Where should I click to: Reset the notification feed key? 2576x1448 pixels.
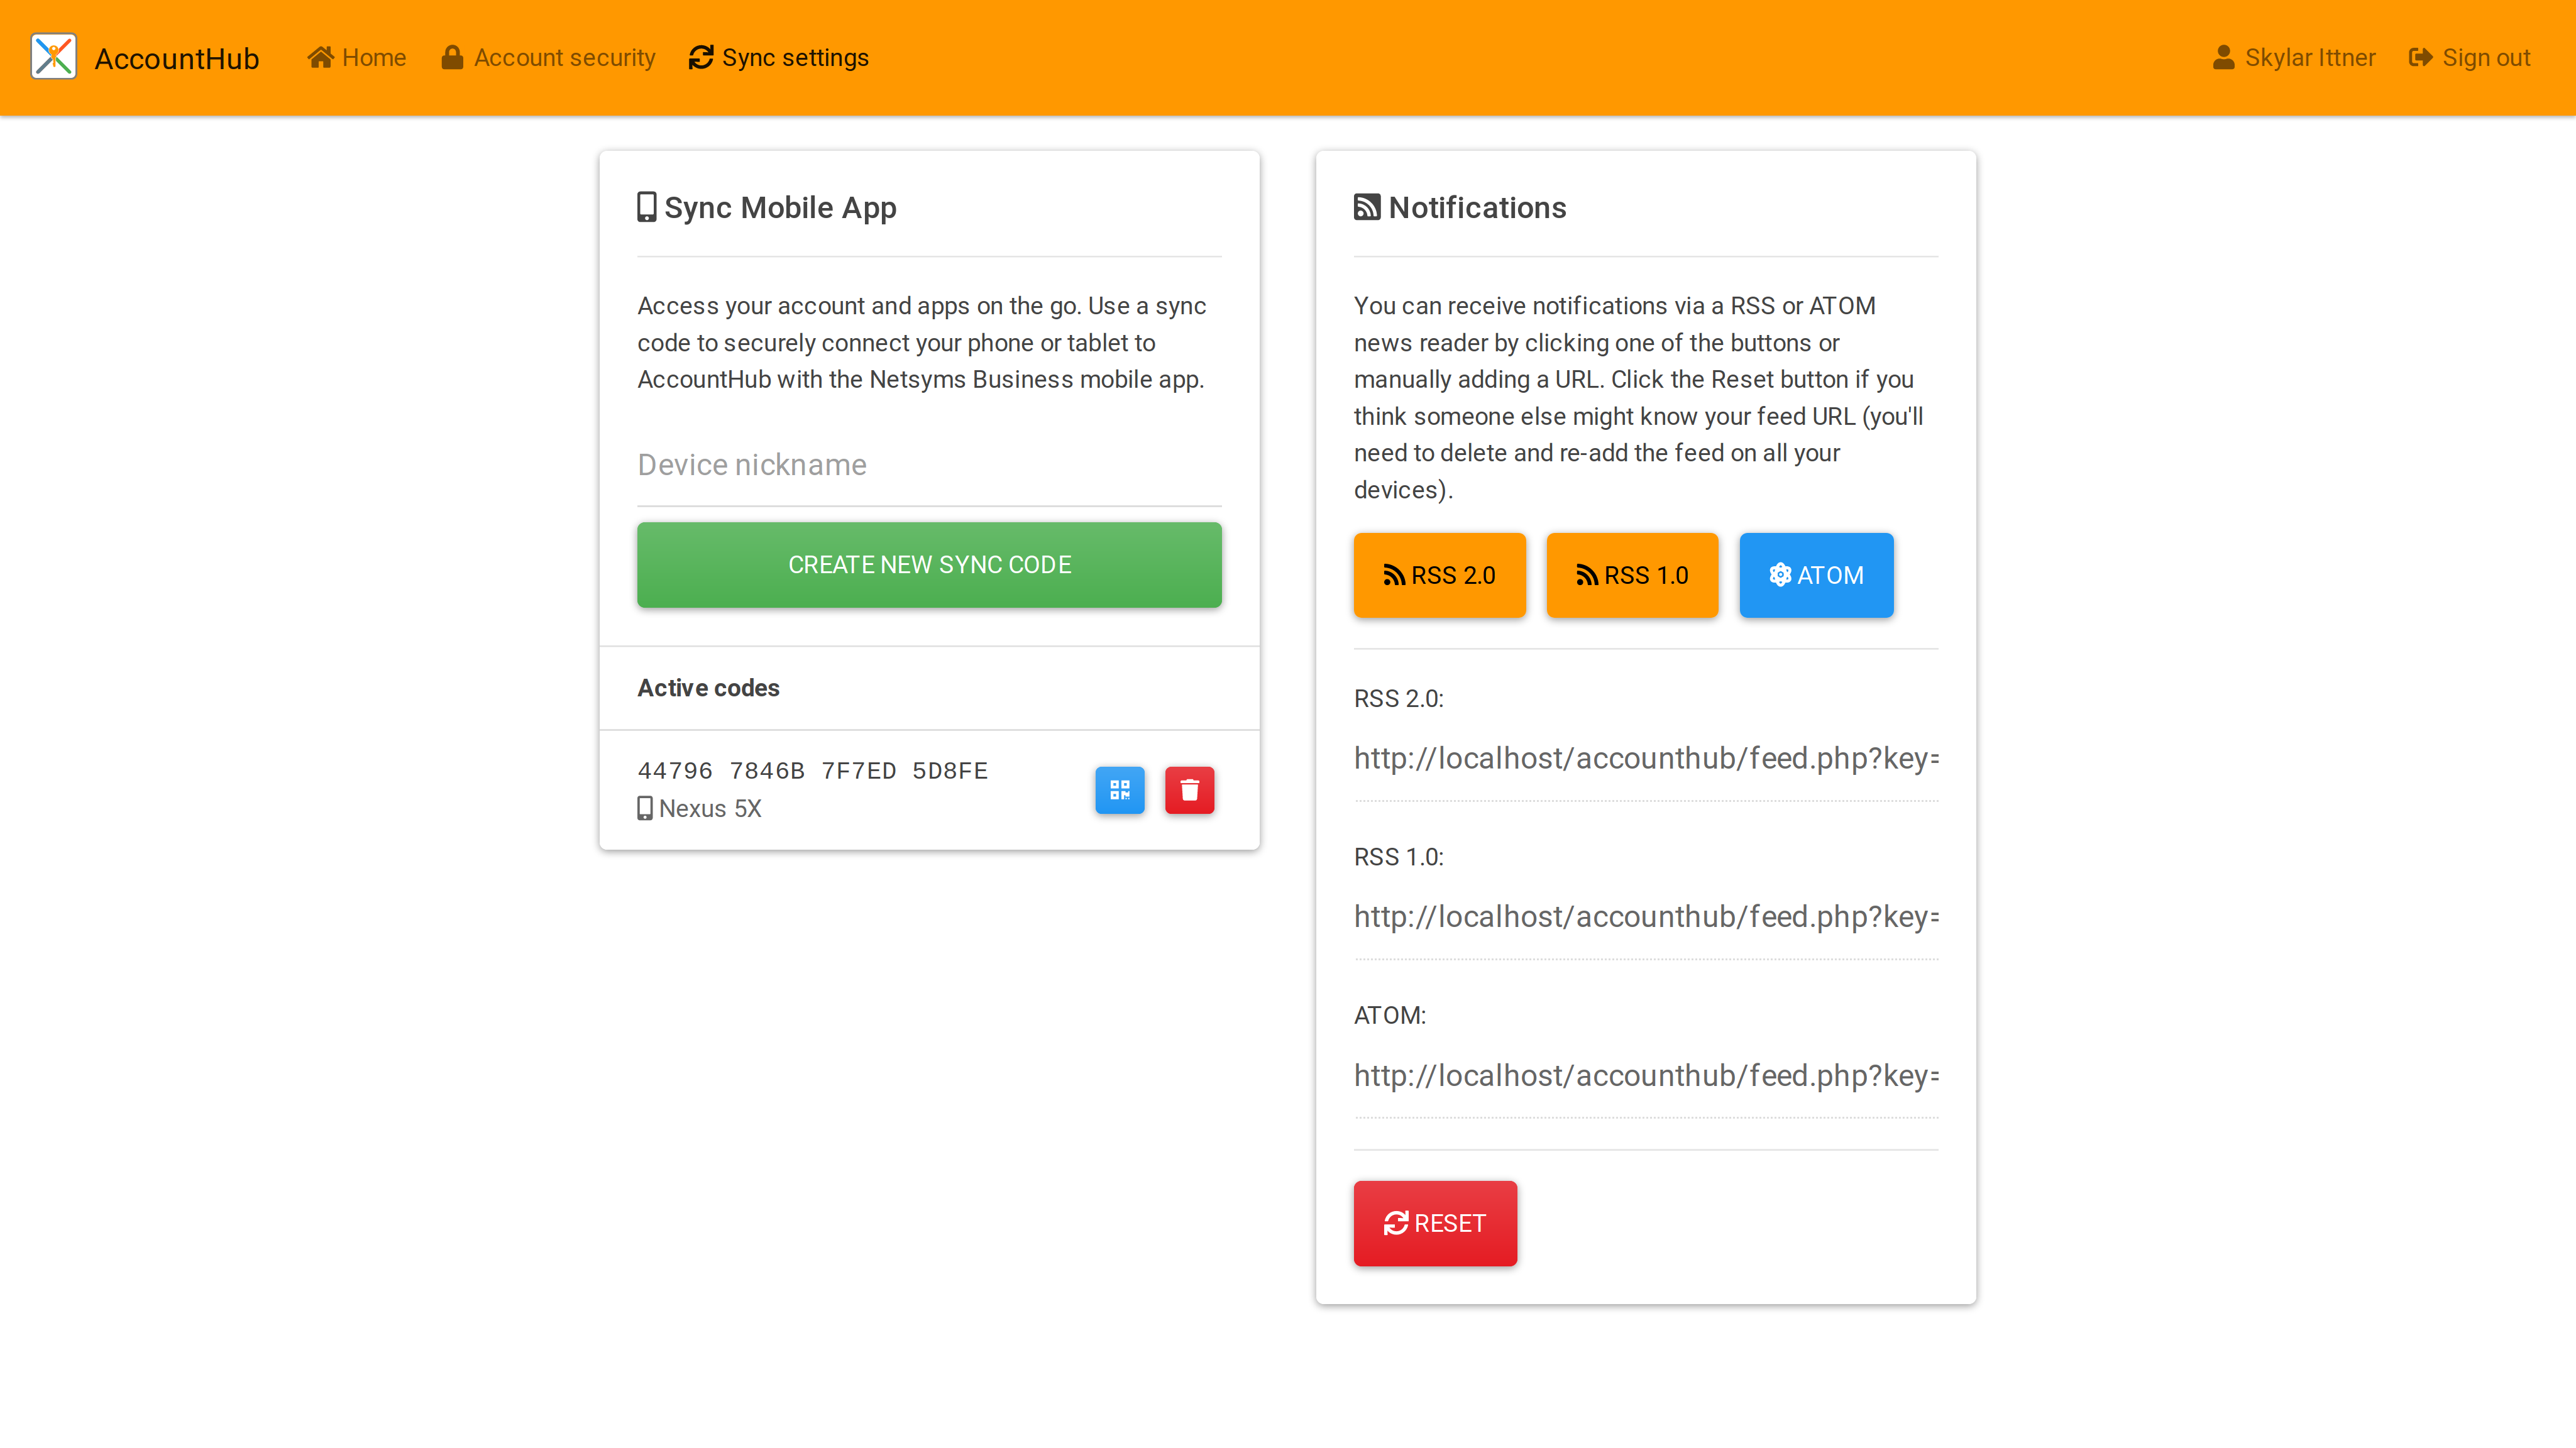1436,1224
